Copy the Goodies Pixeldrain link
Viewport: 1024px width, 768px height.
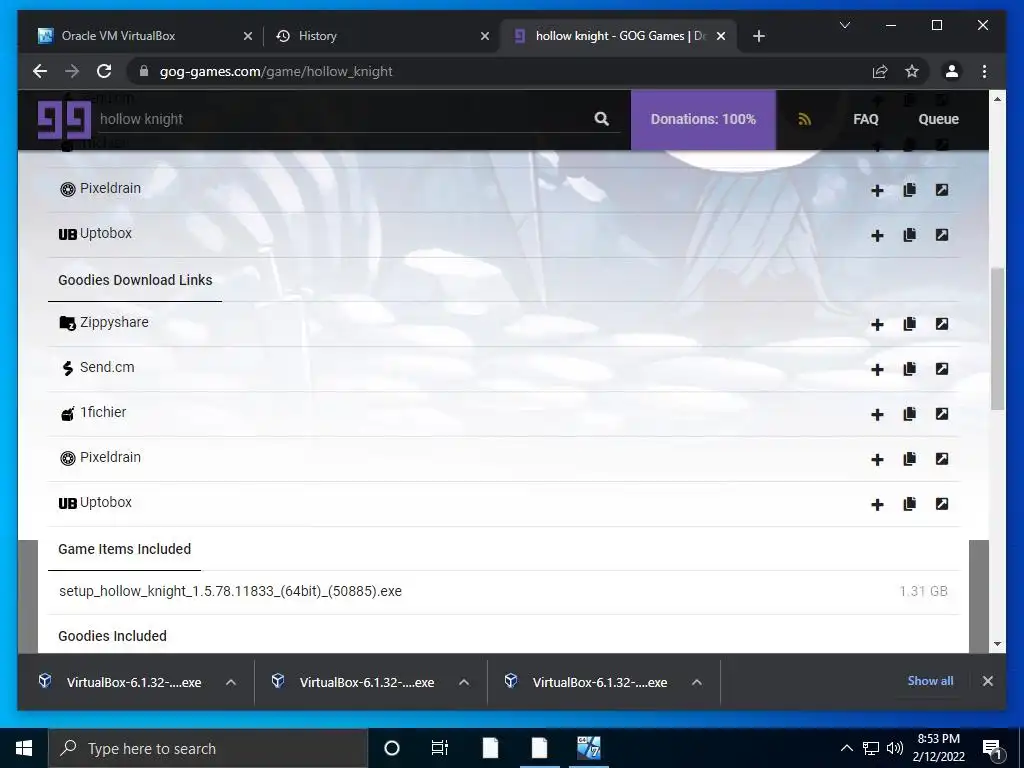tap(909, 459)
